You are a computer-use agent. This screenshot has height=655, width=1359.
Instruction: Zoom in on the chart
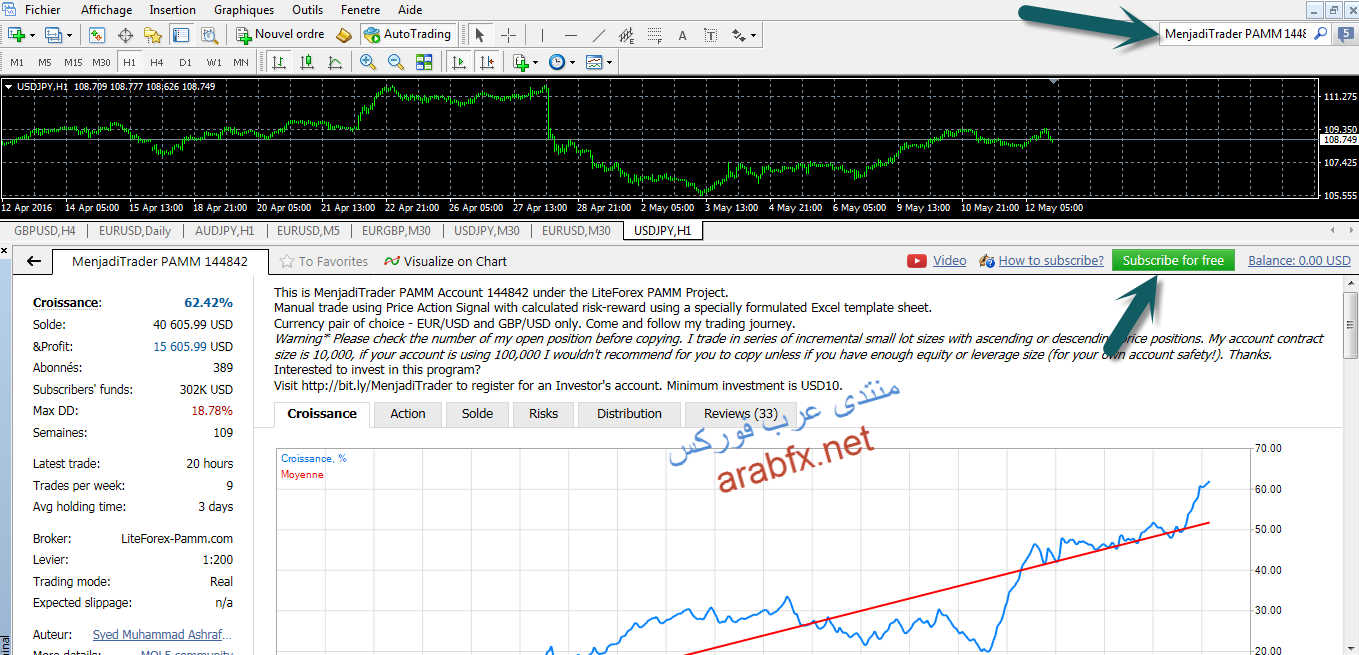[368, 62]
